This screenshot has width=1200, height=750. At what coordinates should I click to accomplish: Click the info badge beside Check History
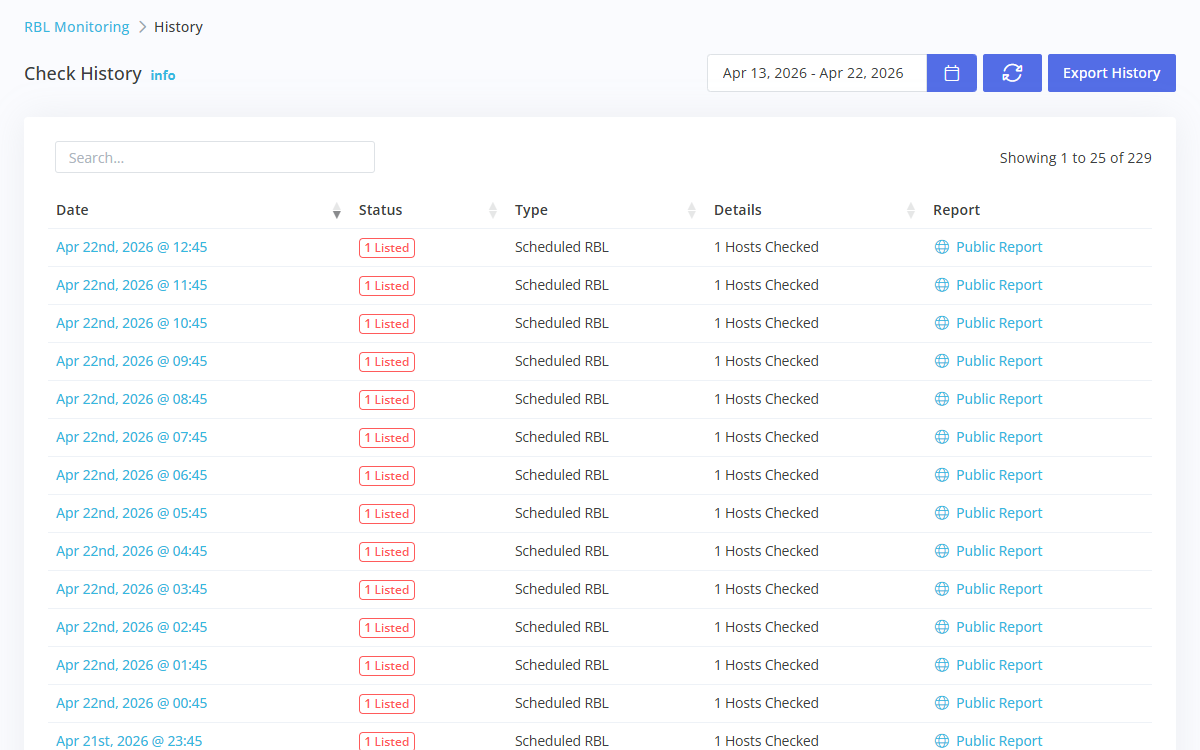point(163,74)
